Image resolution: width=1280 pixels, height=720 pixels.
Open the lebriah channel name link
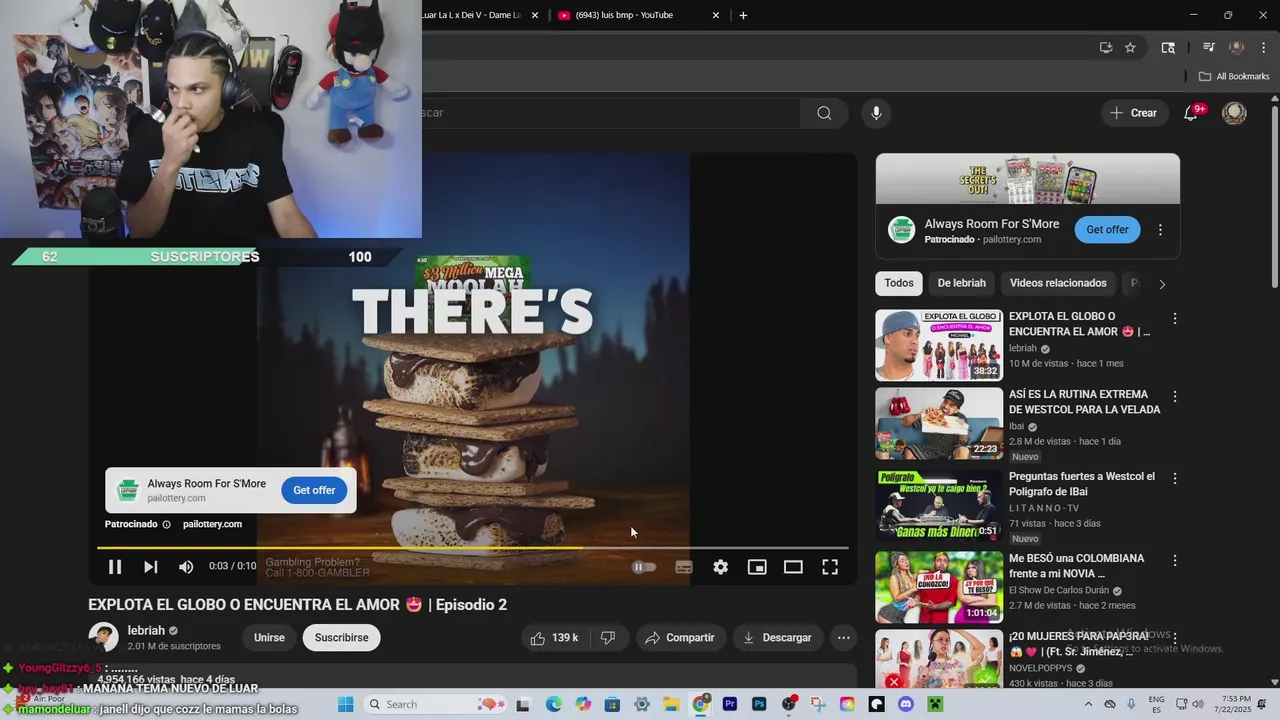tap(146, 630)
